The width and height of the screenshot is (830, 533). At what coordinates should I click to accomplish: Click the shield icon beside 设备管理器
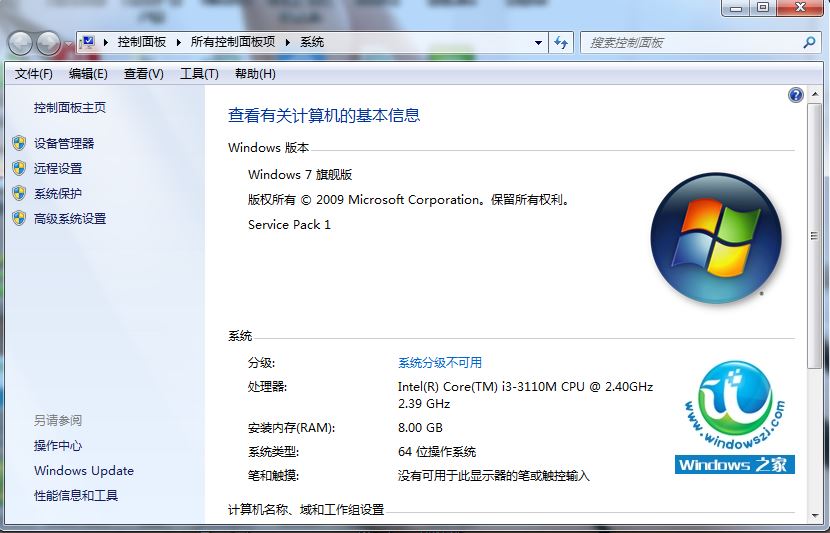click(x=19, y=143)
